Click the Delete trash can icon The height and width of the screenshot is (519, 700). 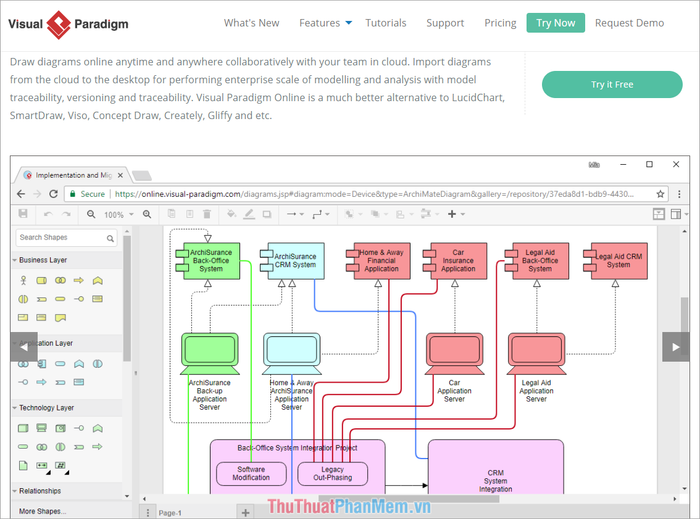click(x=207, y=214)
